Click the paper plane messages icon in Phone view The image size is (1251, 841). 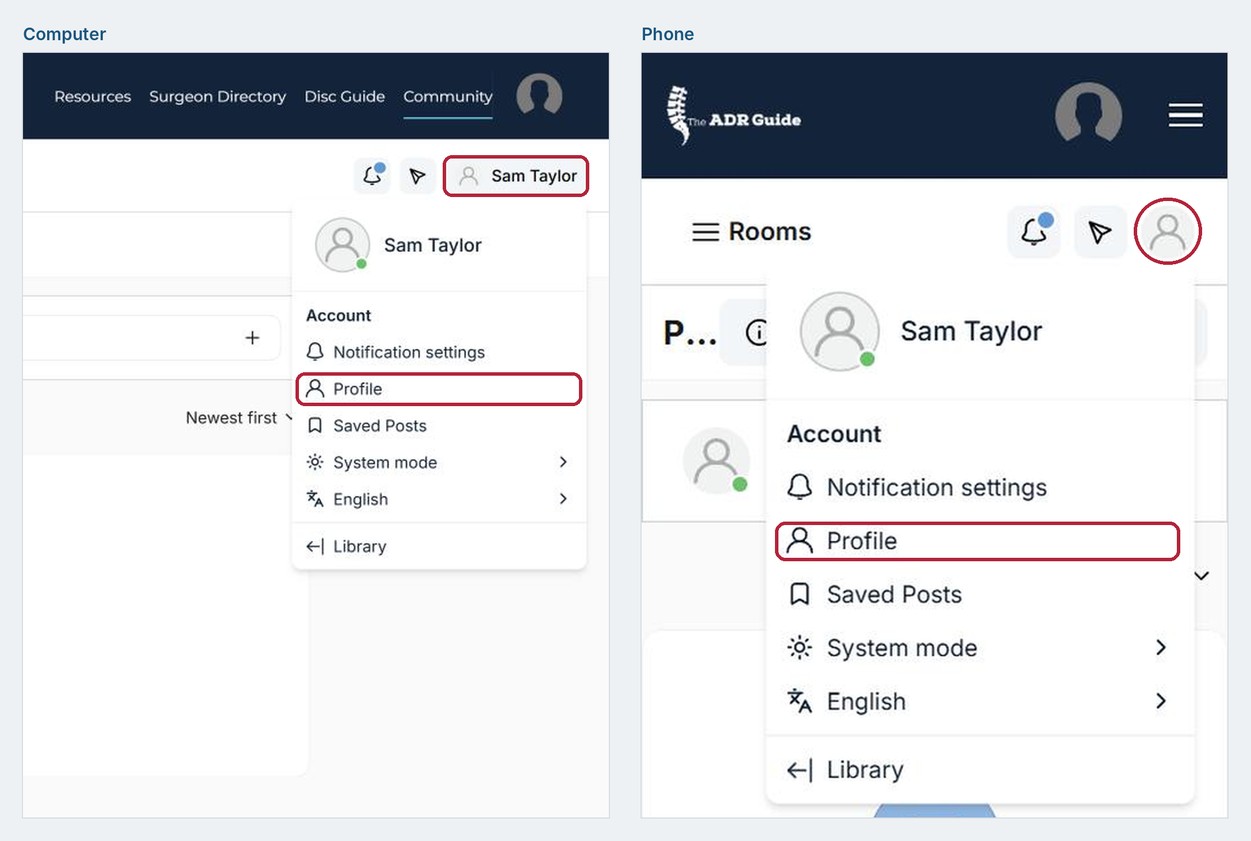tap(1100, 232)
